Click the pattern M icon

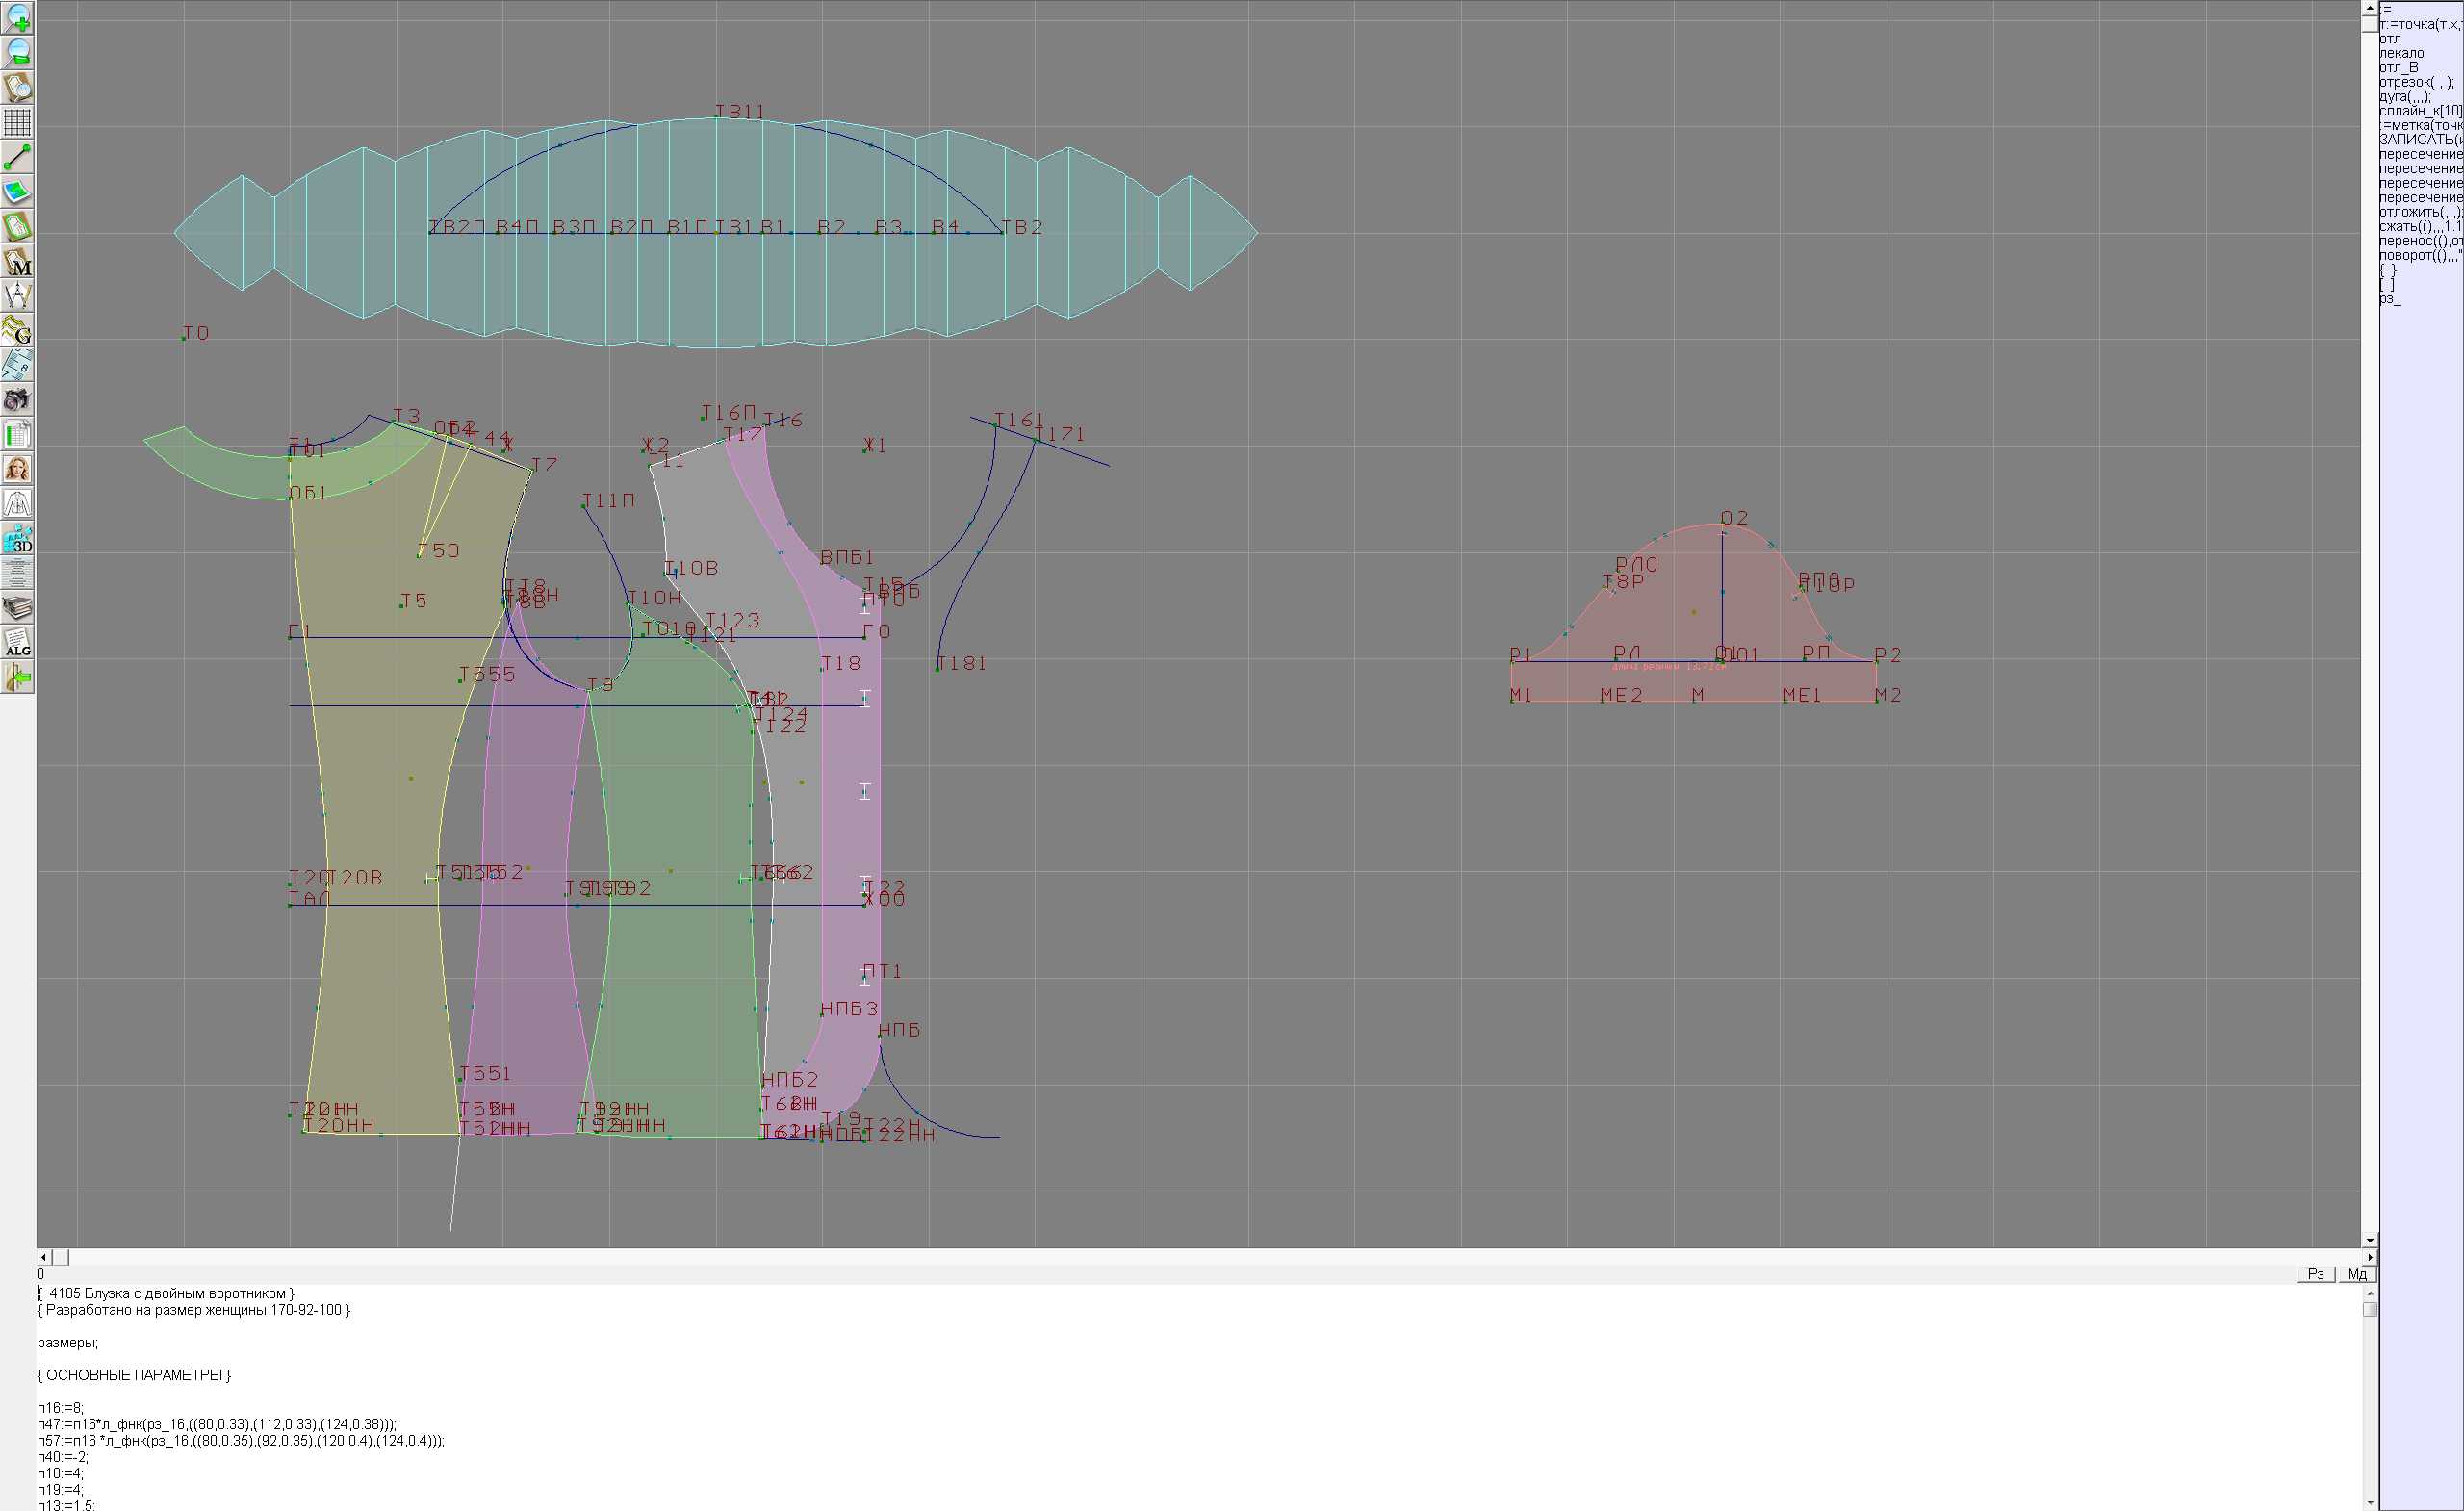(17, 261)
